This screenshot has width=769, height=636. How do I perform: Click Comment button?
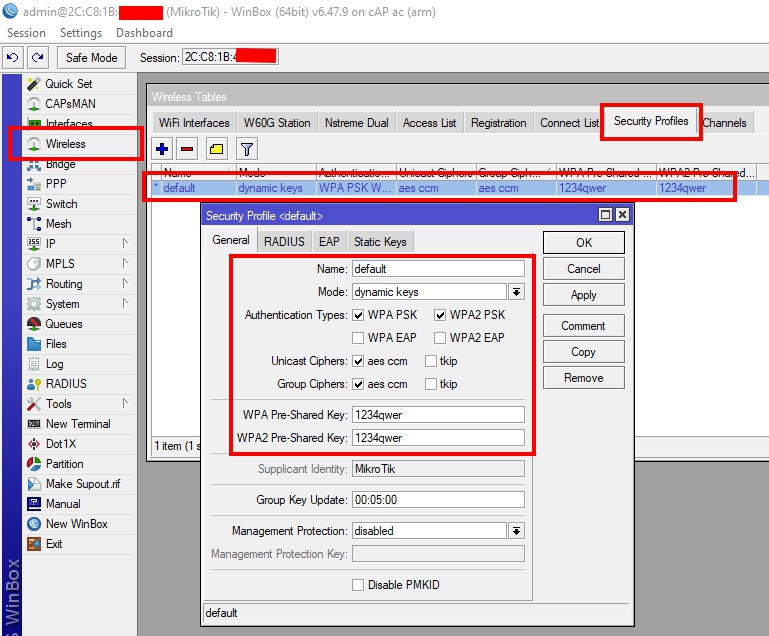click(584, 326)
